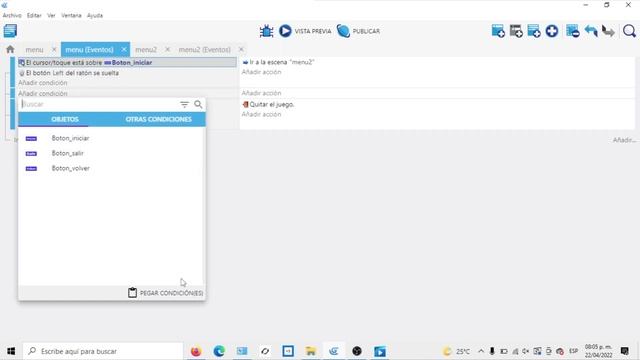Start Vista Previa preview
The image size is (640, 360).
click(x=305, y=31)
